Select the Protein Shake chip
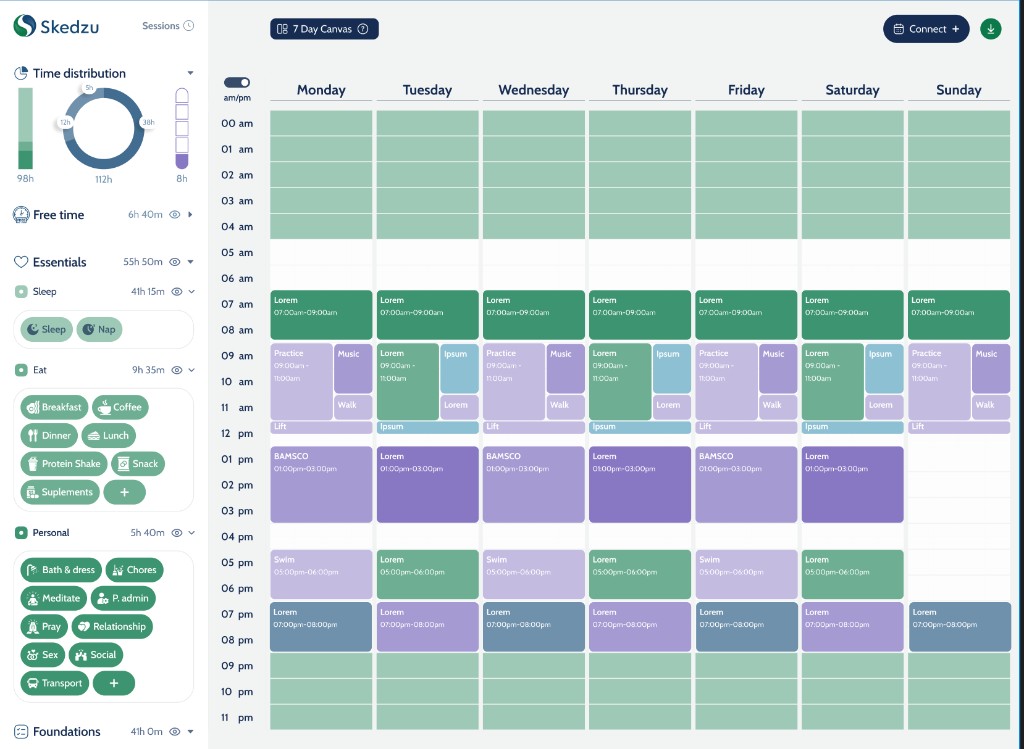Viewport: 1024px width, 749px height. click(x=64, y=464)
